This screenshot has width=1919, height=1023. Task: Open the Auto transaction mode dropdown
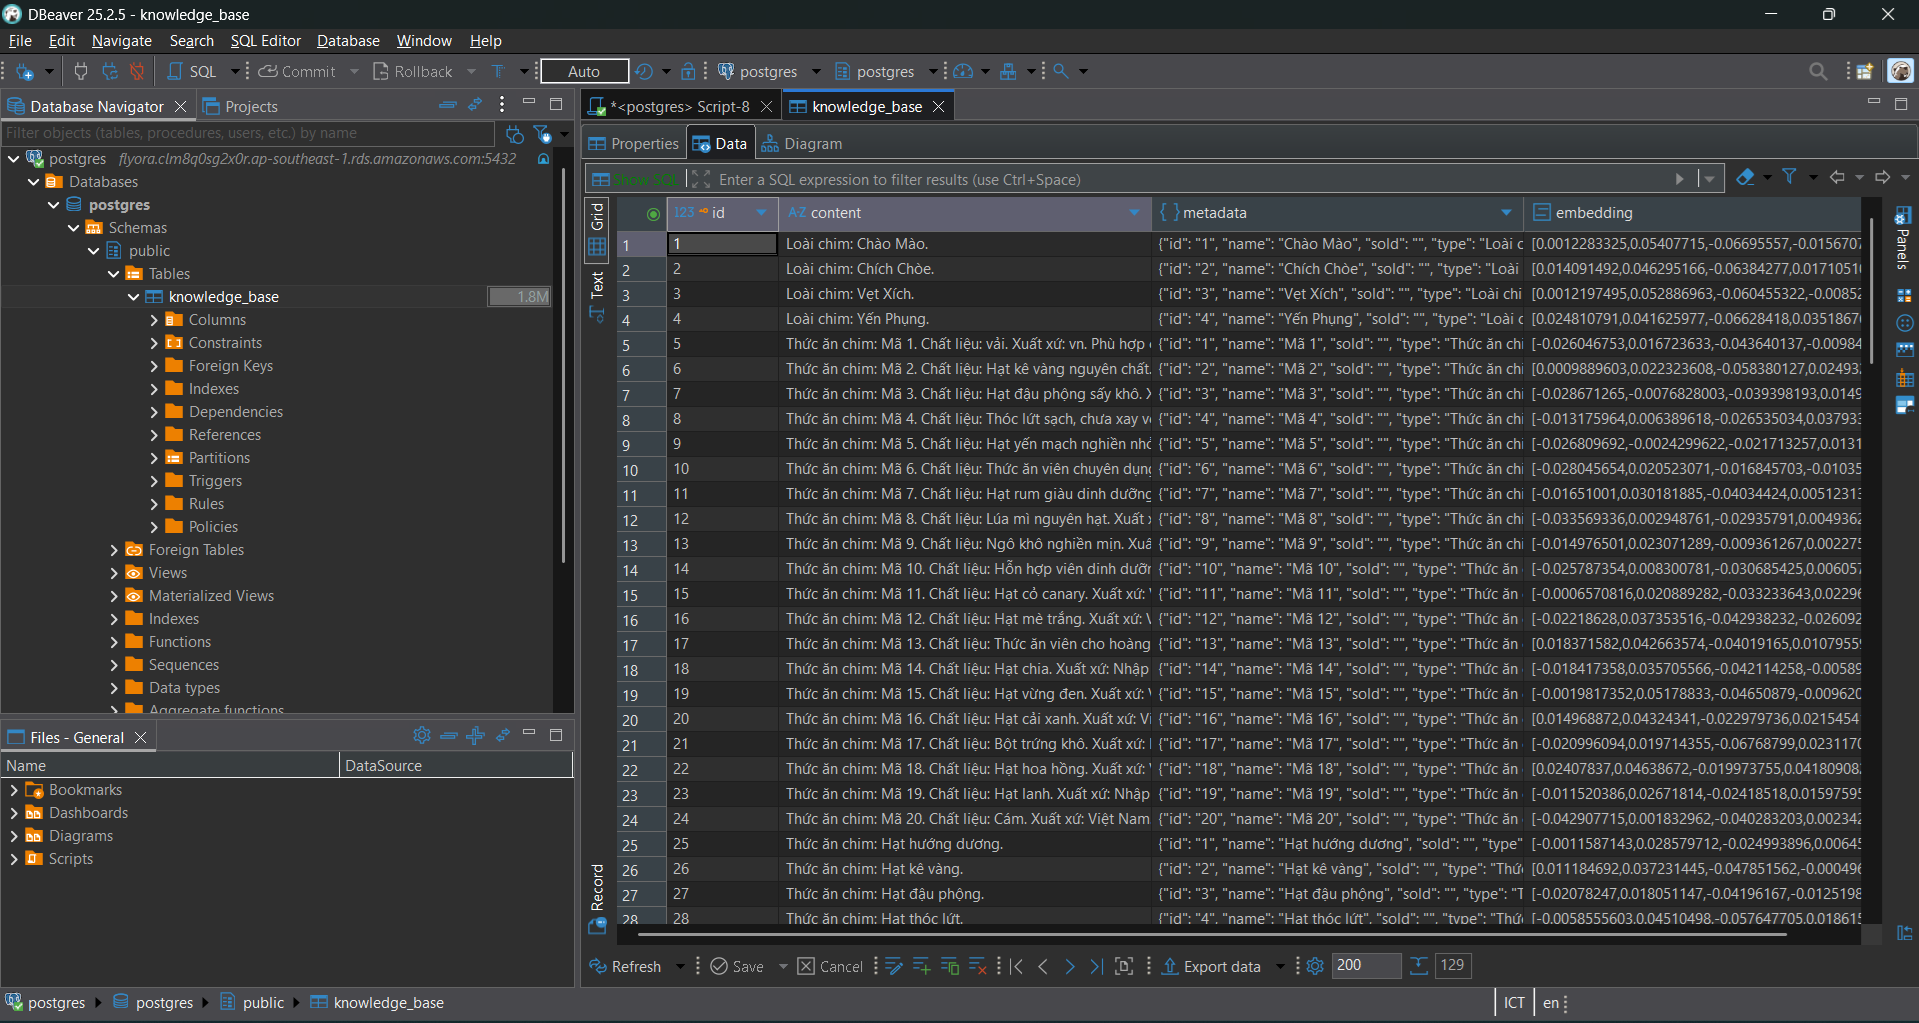click(585, 71)
